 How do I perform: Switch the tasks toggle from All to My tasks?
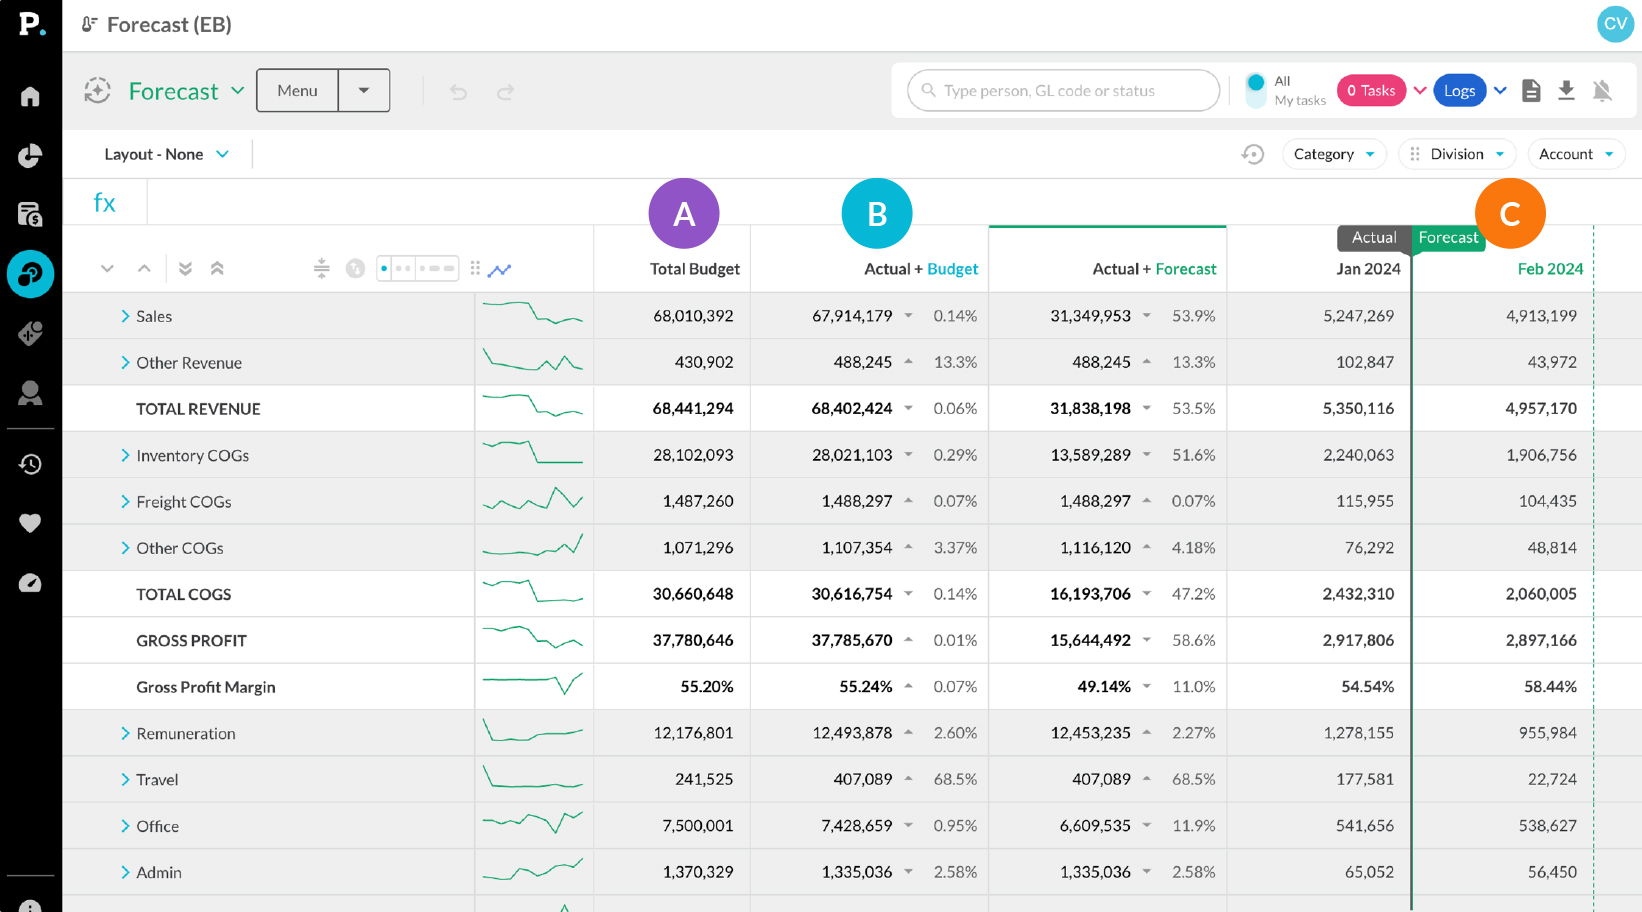[1256, 90]
